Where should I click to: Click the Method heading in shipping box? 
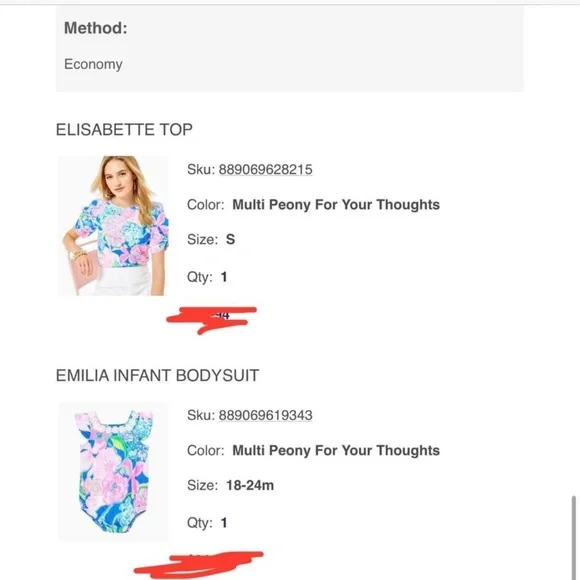pos(95,28)
